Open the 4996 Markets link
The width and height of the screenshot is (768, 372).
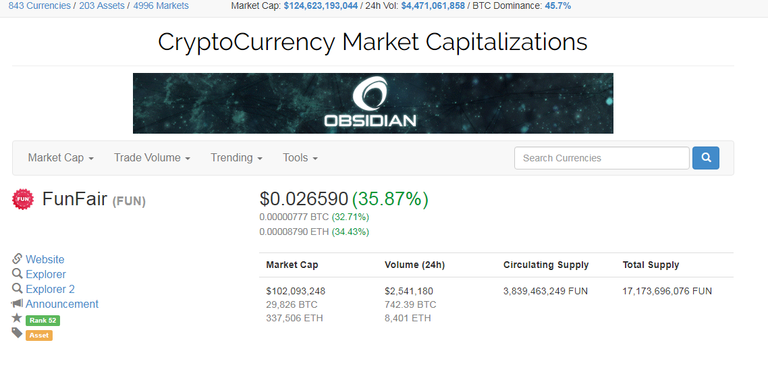(x=161, y=6)
